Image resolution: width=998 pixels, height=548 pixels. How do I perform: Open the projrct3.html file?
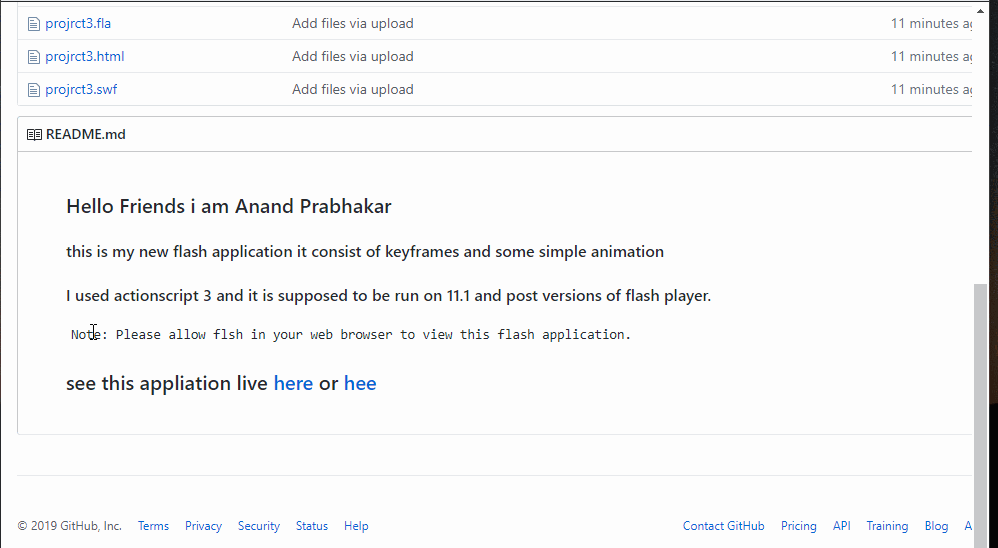84,56
